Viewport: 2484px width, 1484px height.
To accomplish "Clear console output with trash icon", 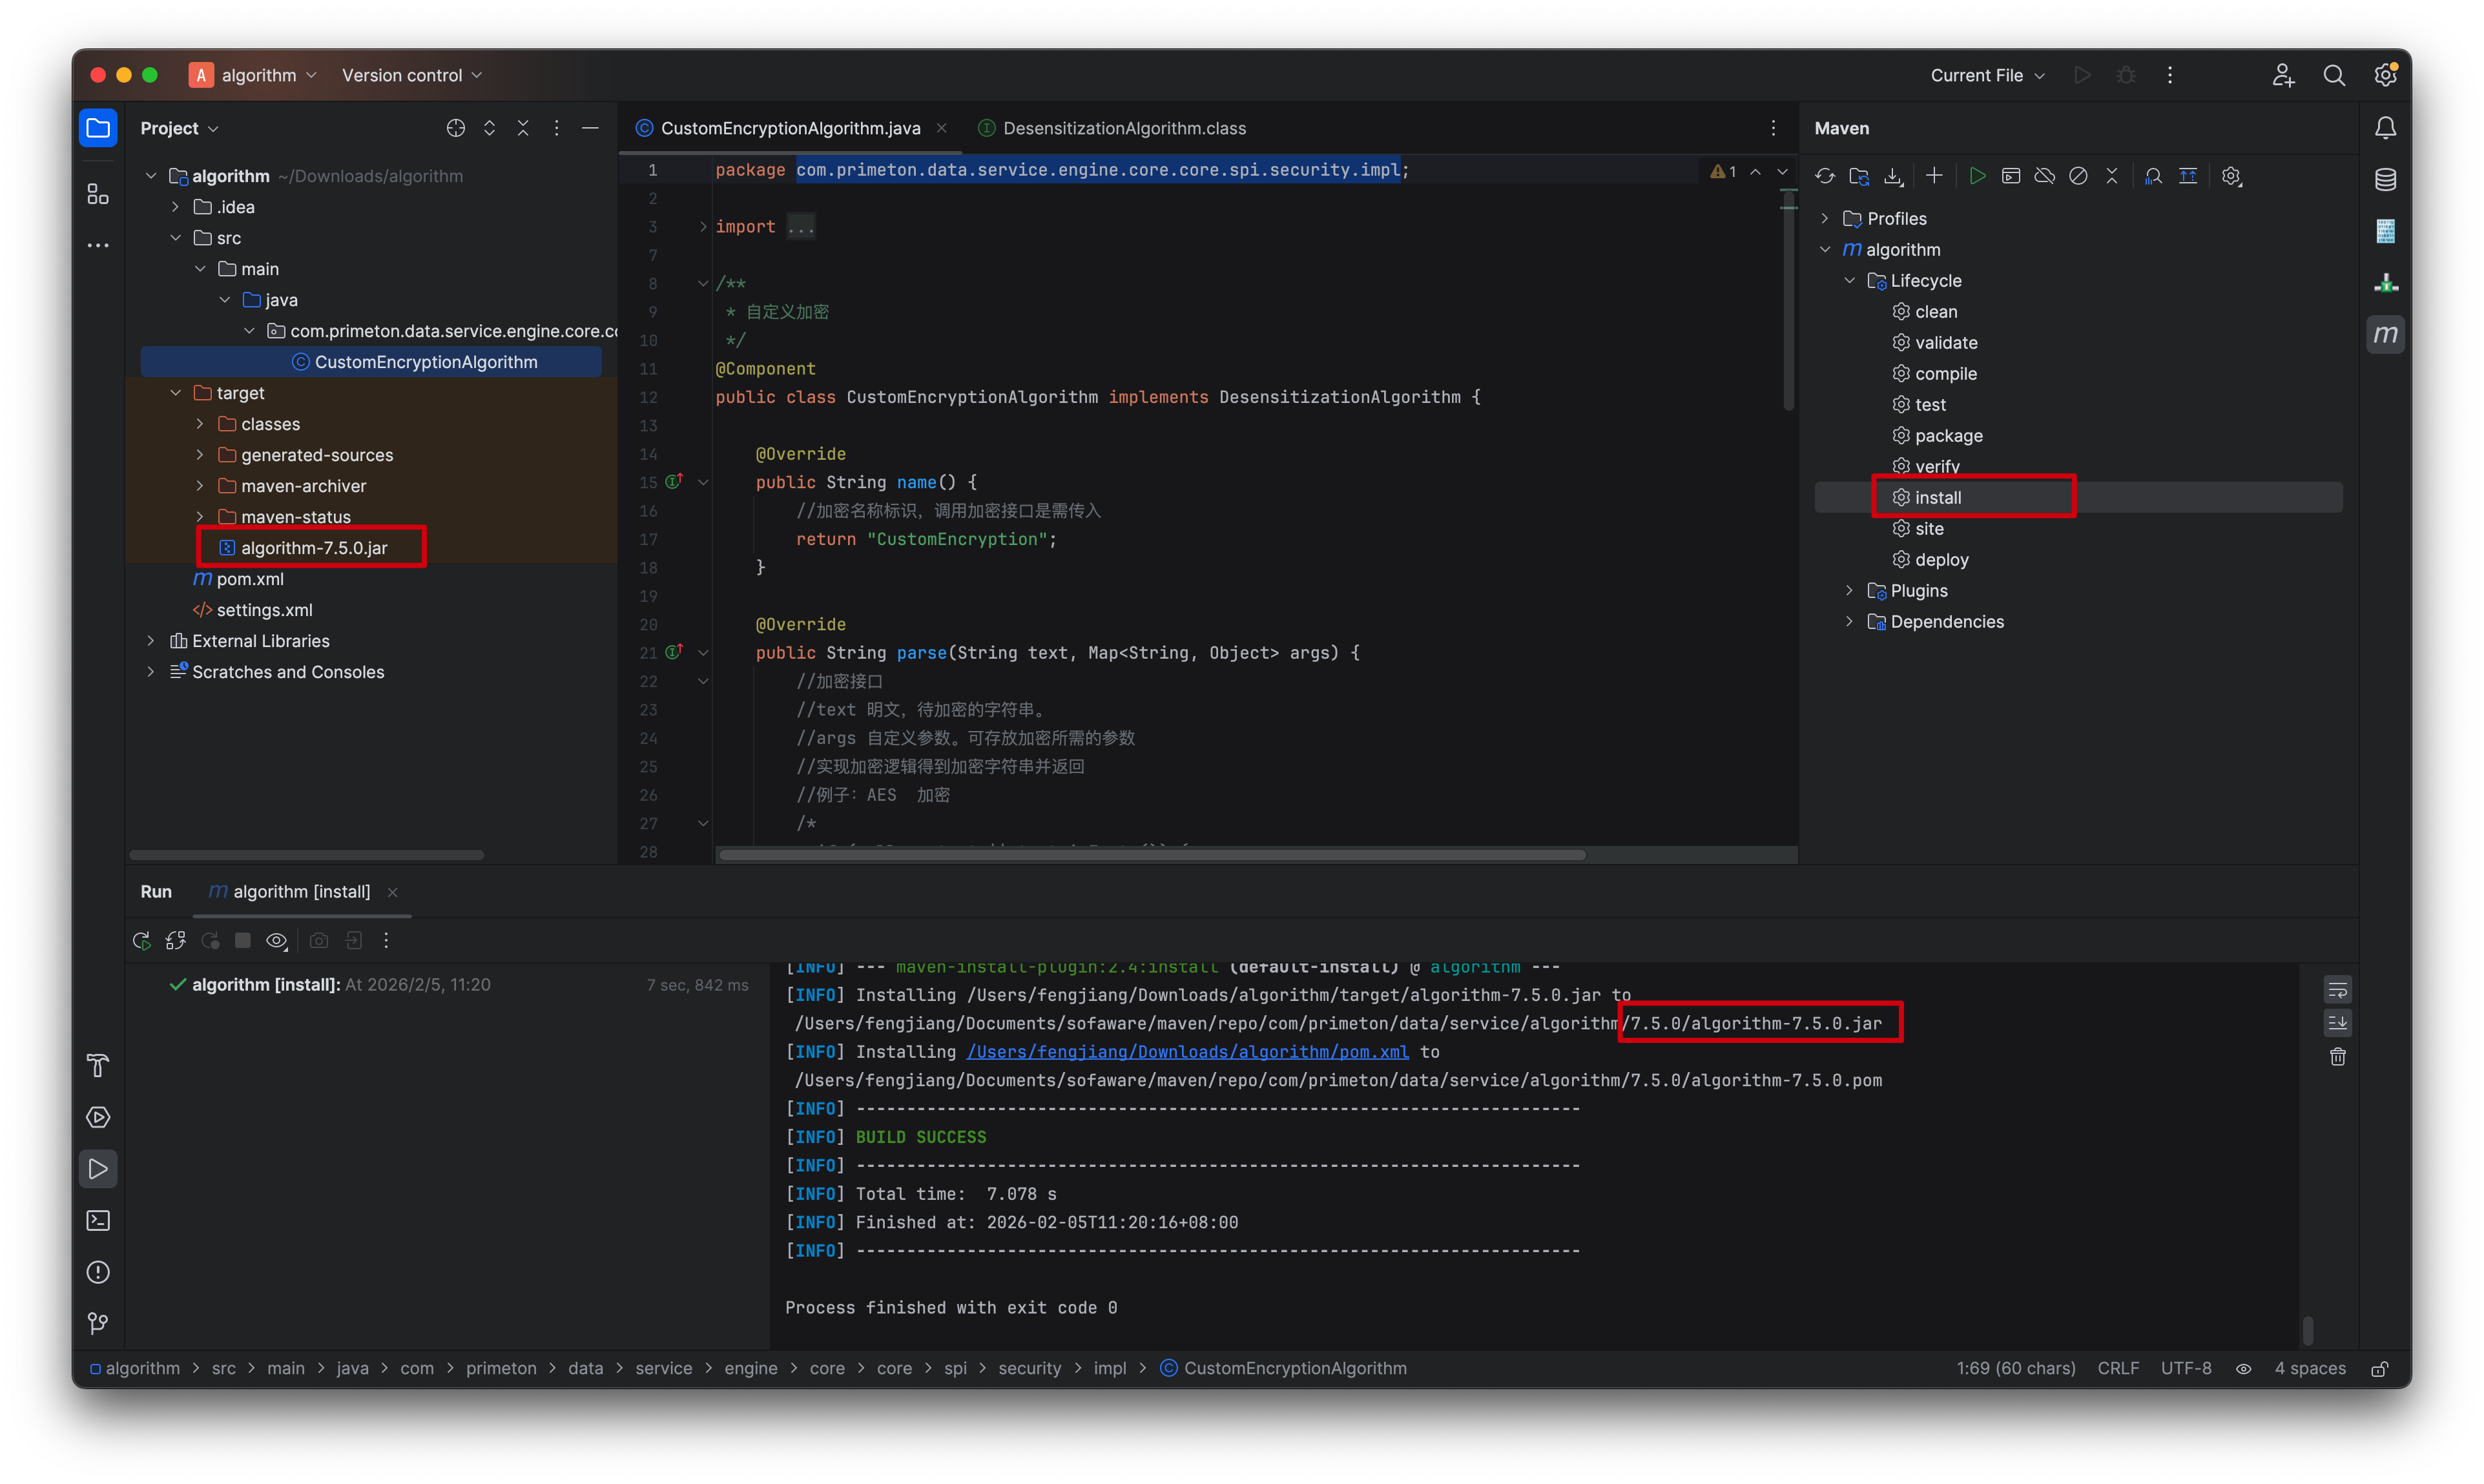I will click(x=2337, y=1057).
